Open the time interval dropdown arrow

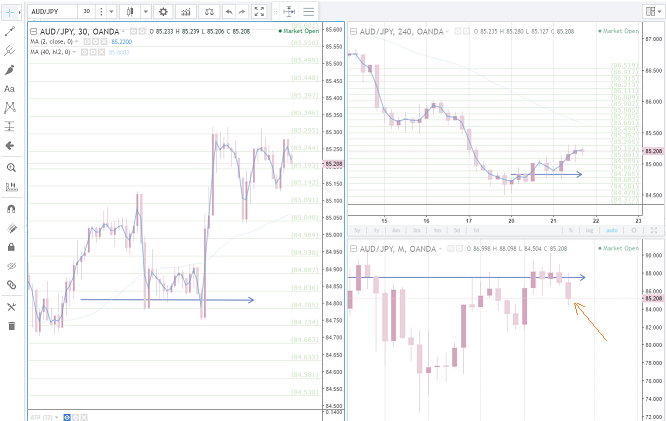[x=108, y=11]
